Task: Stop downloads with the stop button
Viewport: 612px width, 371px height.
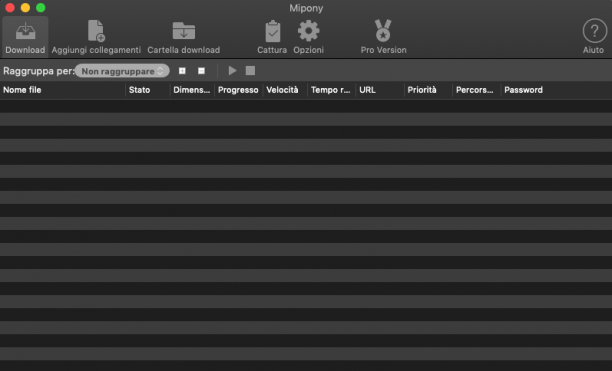Action: 250,71
